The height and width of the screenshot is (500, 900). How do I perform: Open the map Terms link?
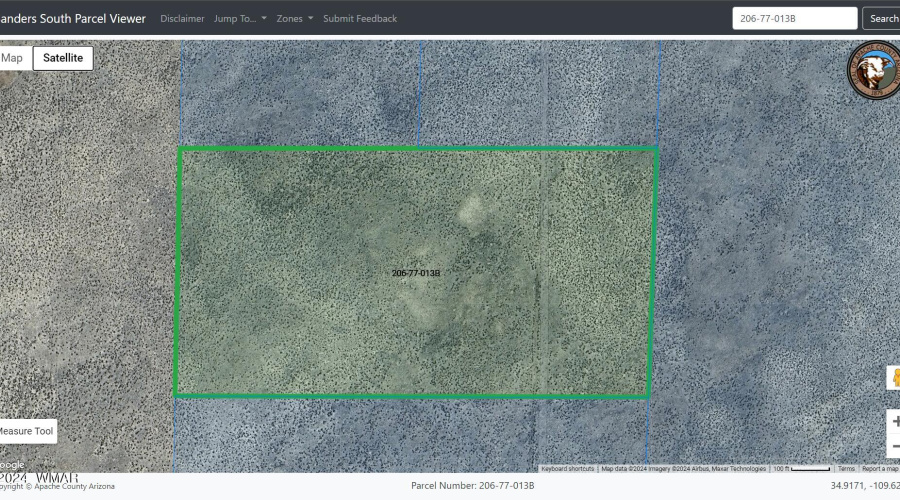click(846, 469)
